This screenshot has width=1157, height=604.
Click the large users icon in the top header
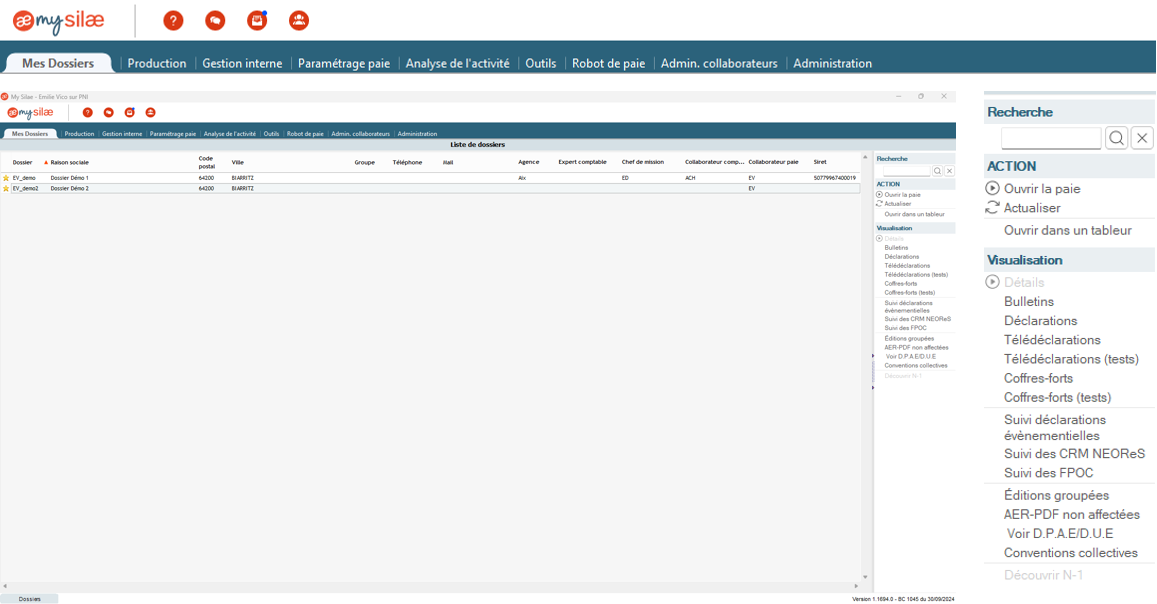click(x=299, y=20)
